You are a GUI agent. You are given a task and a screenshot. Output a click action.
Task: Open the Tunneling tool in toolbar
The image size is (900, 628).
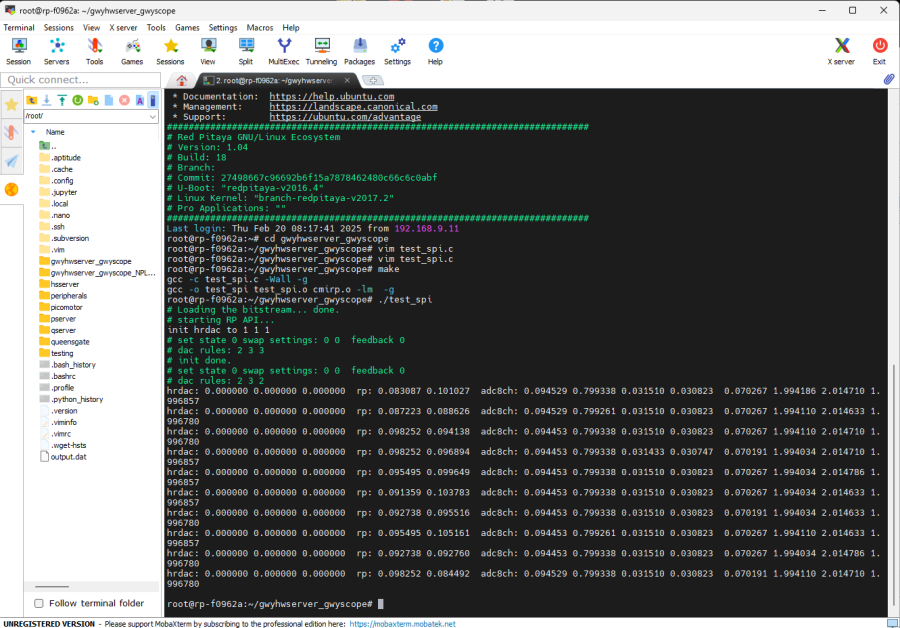pyautogui.click(x=321, y=51)
